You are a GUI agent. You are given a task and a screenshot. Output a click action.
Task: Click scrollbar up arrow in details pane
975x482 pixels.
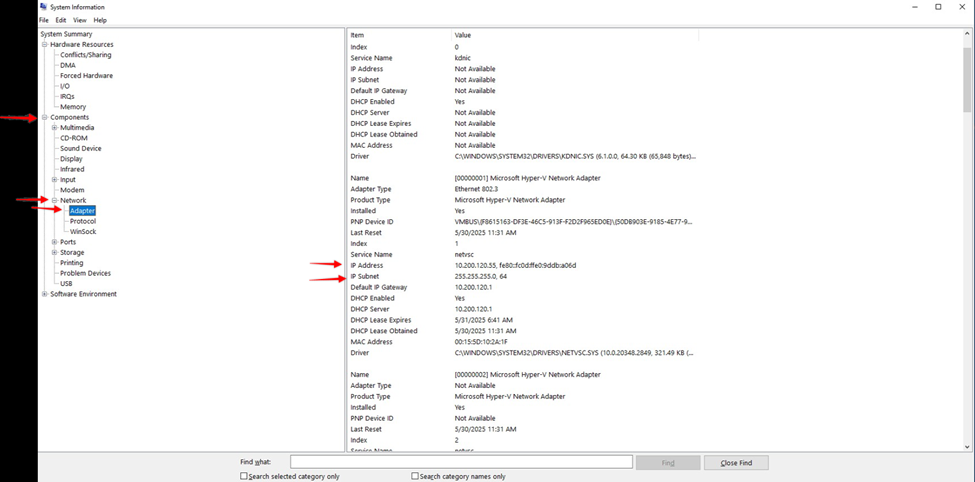tap(968, 34)
